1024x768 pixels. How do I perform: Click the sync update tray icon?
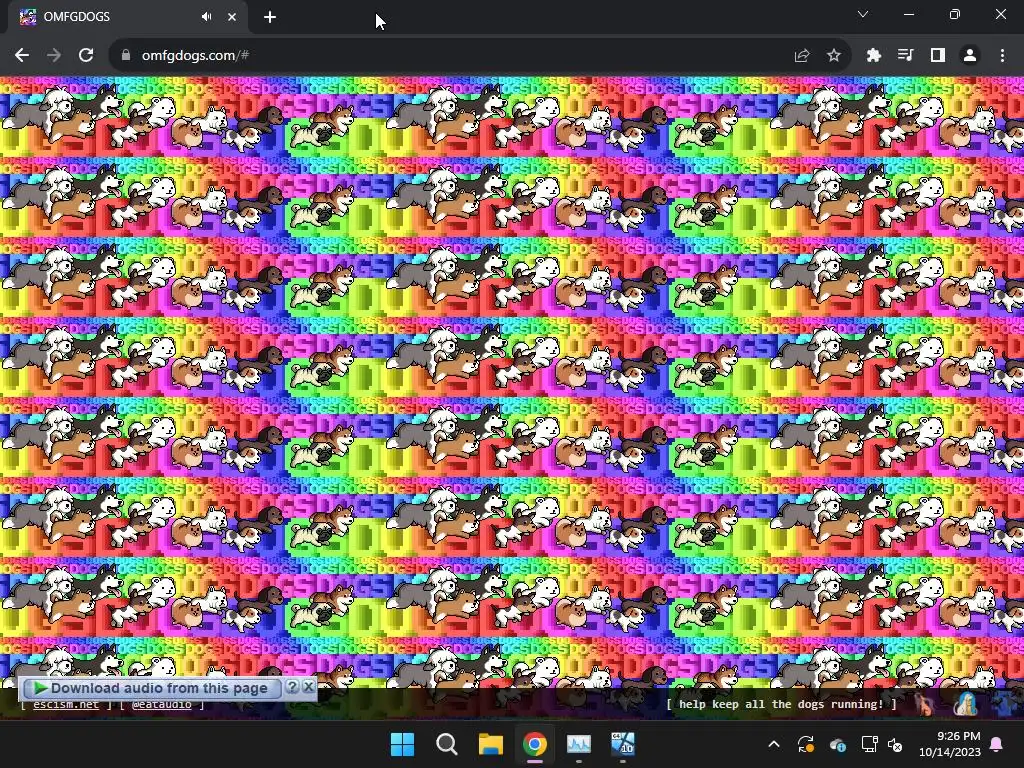click(806, 744)
